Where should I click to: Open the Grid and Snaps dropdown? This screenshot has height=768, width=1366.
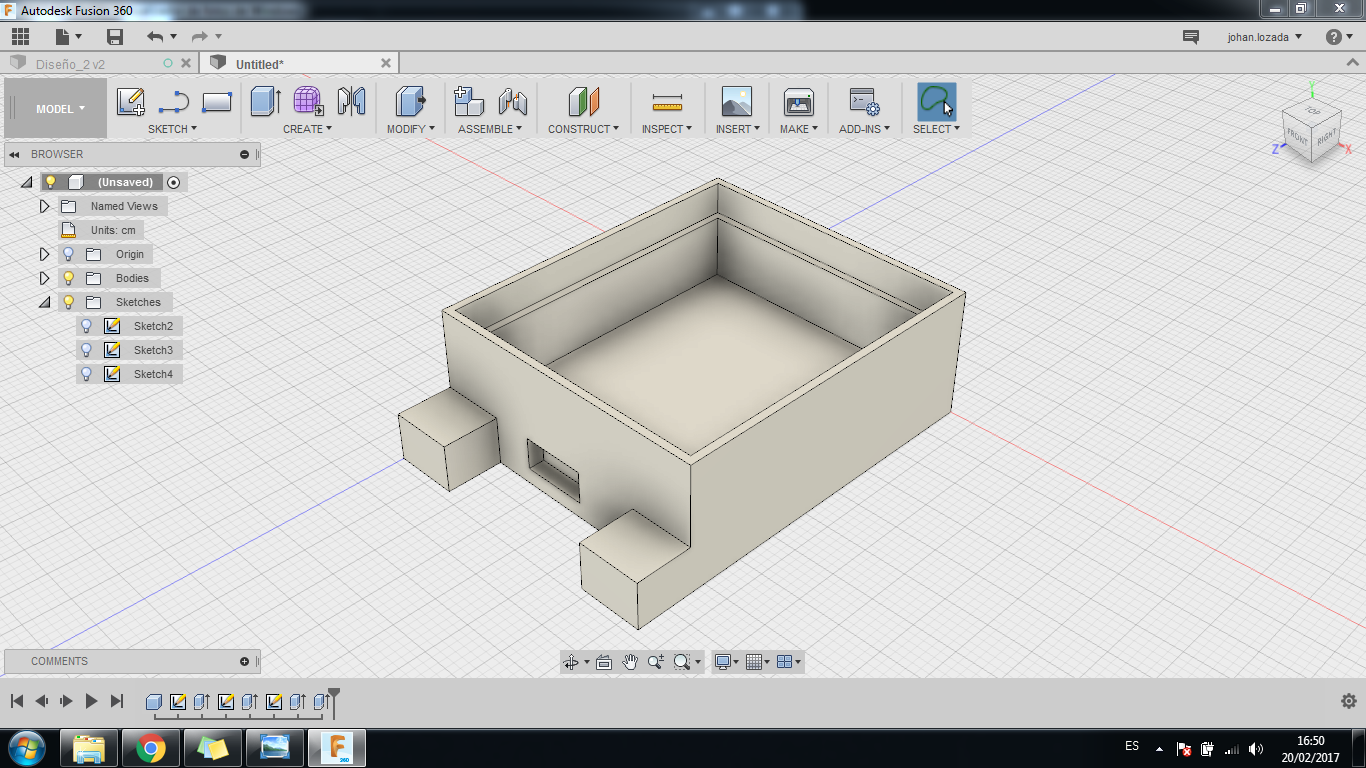[x=758, y=661]
